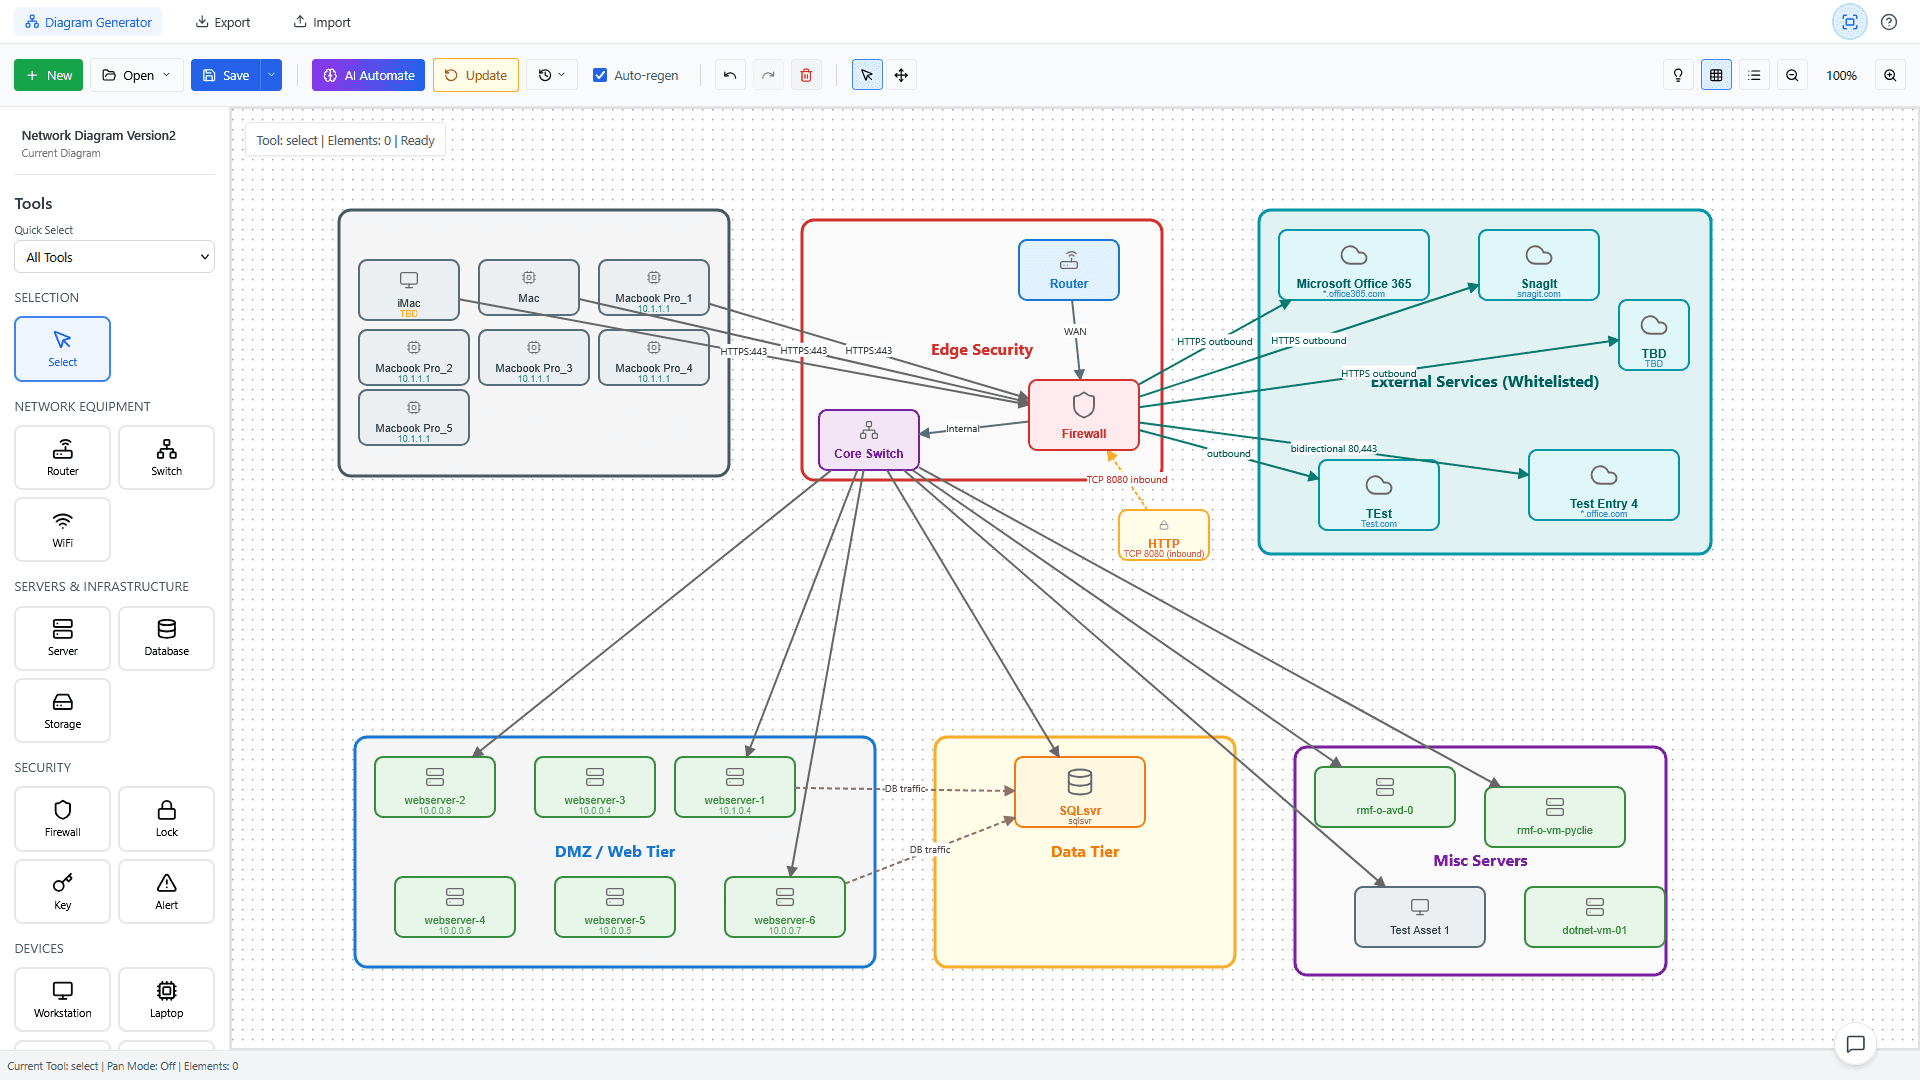Image resolution: width=1920 pixels, height=1080 pixels.
Task: Click the zoom out magnifier icon
Action: pos(1792,74)
